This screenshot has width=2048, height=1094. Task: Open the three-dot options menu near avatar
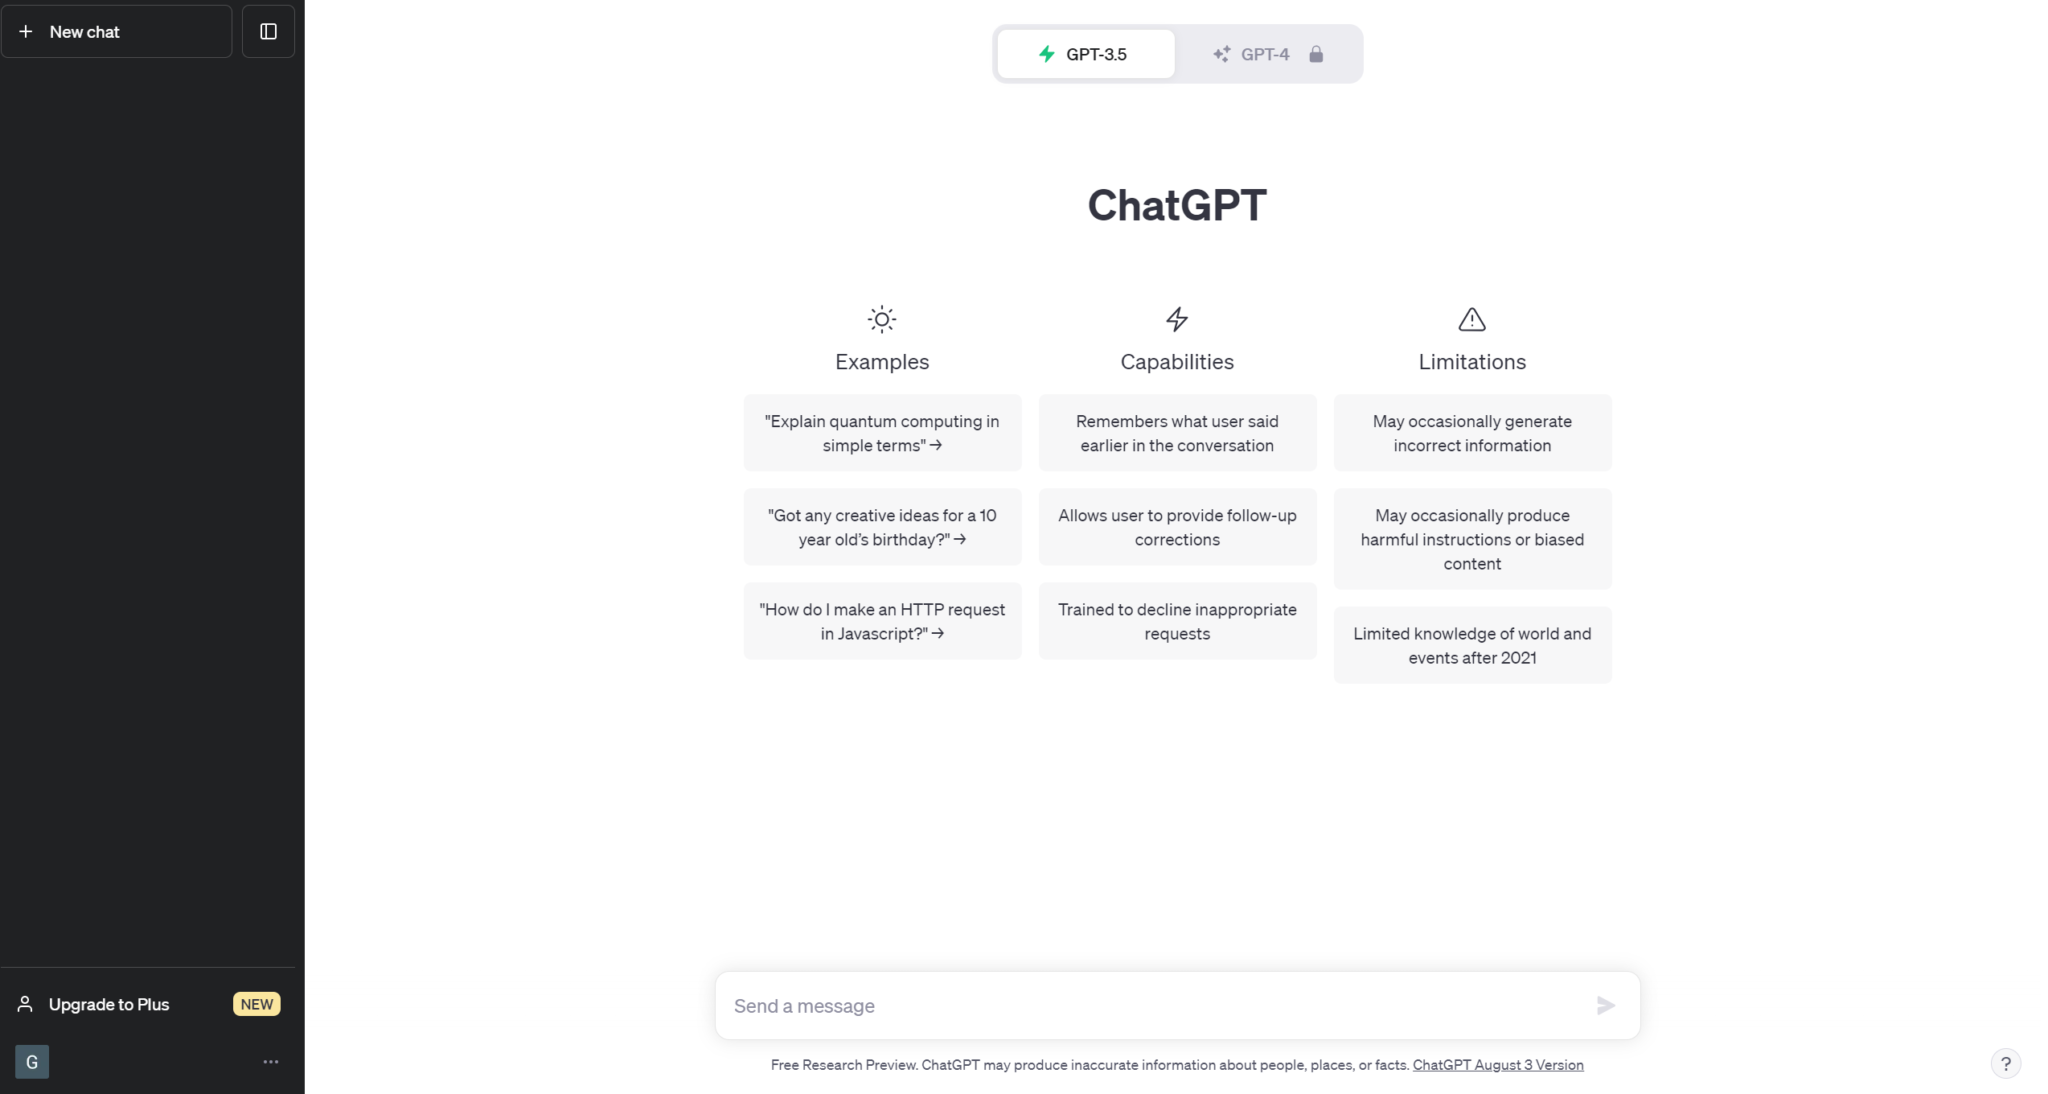point(270,1062)
